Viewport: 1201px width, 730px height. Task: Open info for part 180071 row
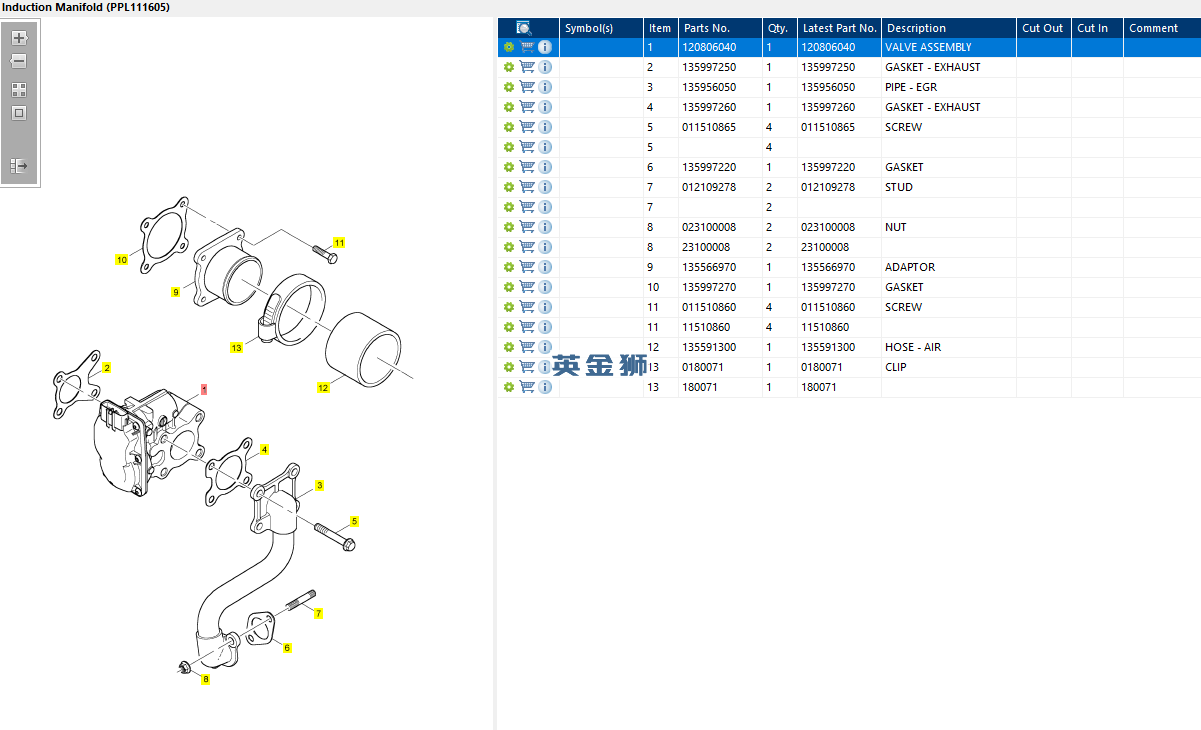545,387
